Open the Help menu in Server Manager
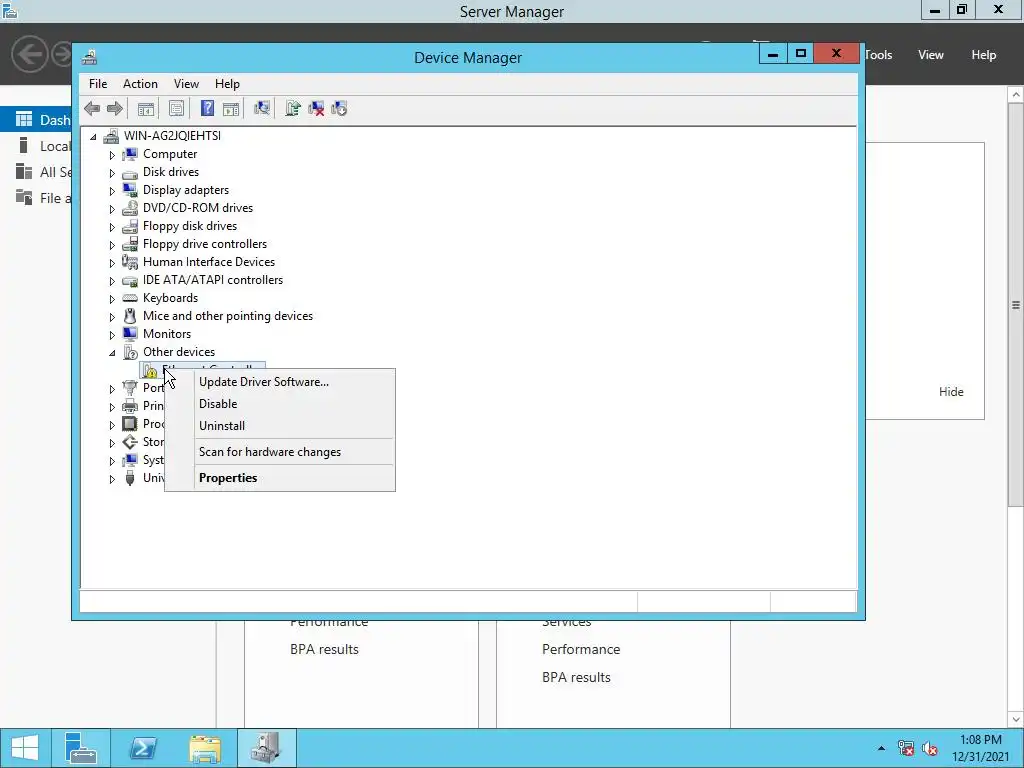The height and width of the screenshot is (768, 1024). pyautogui.click(x=984, y=55)
